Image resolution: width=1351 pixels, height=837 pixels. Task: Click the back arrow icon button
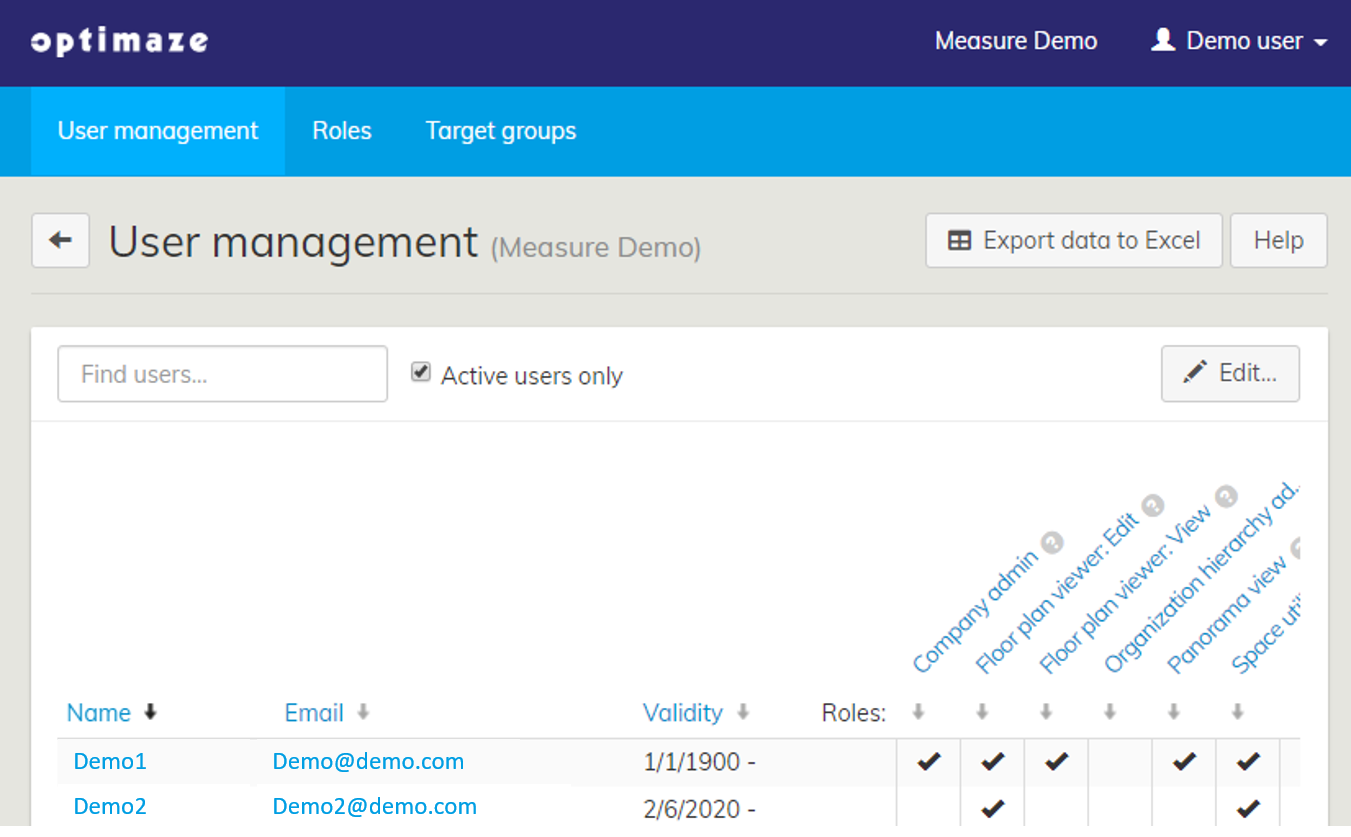pos(61,241)
